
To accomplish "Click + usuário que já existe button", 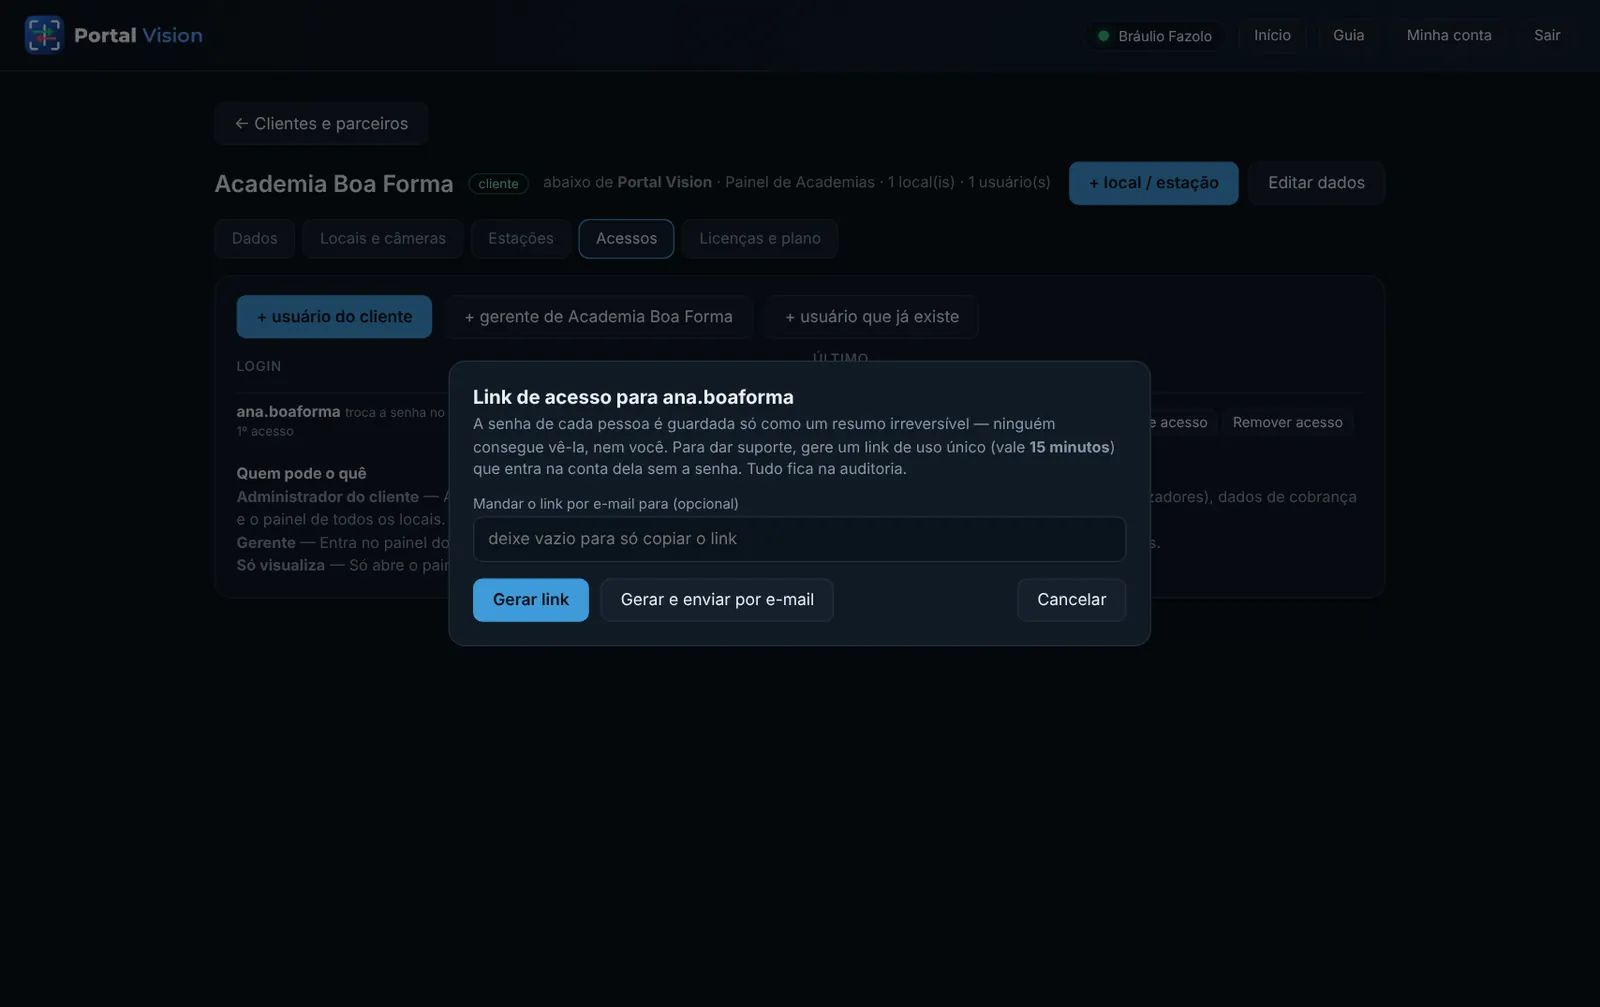I will 872,317.
